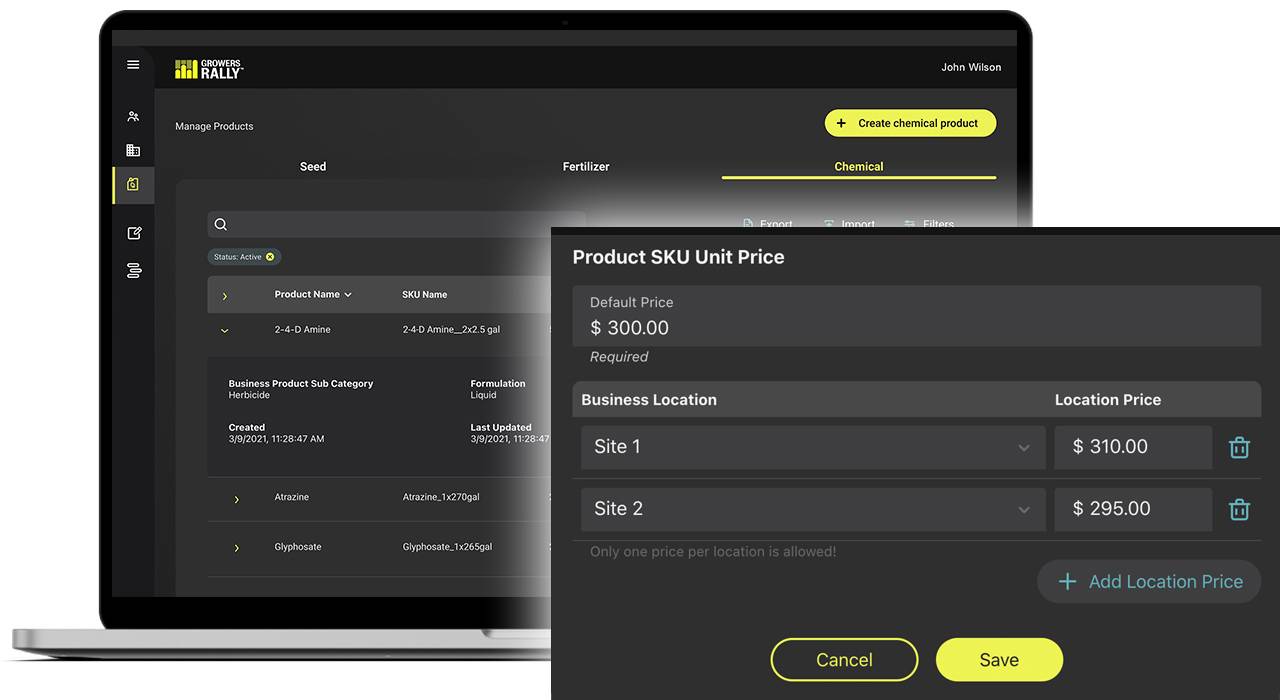
Task: Select the product pricing sidebar icon
Action: point(133,184)
